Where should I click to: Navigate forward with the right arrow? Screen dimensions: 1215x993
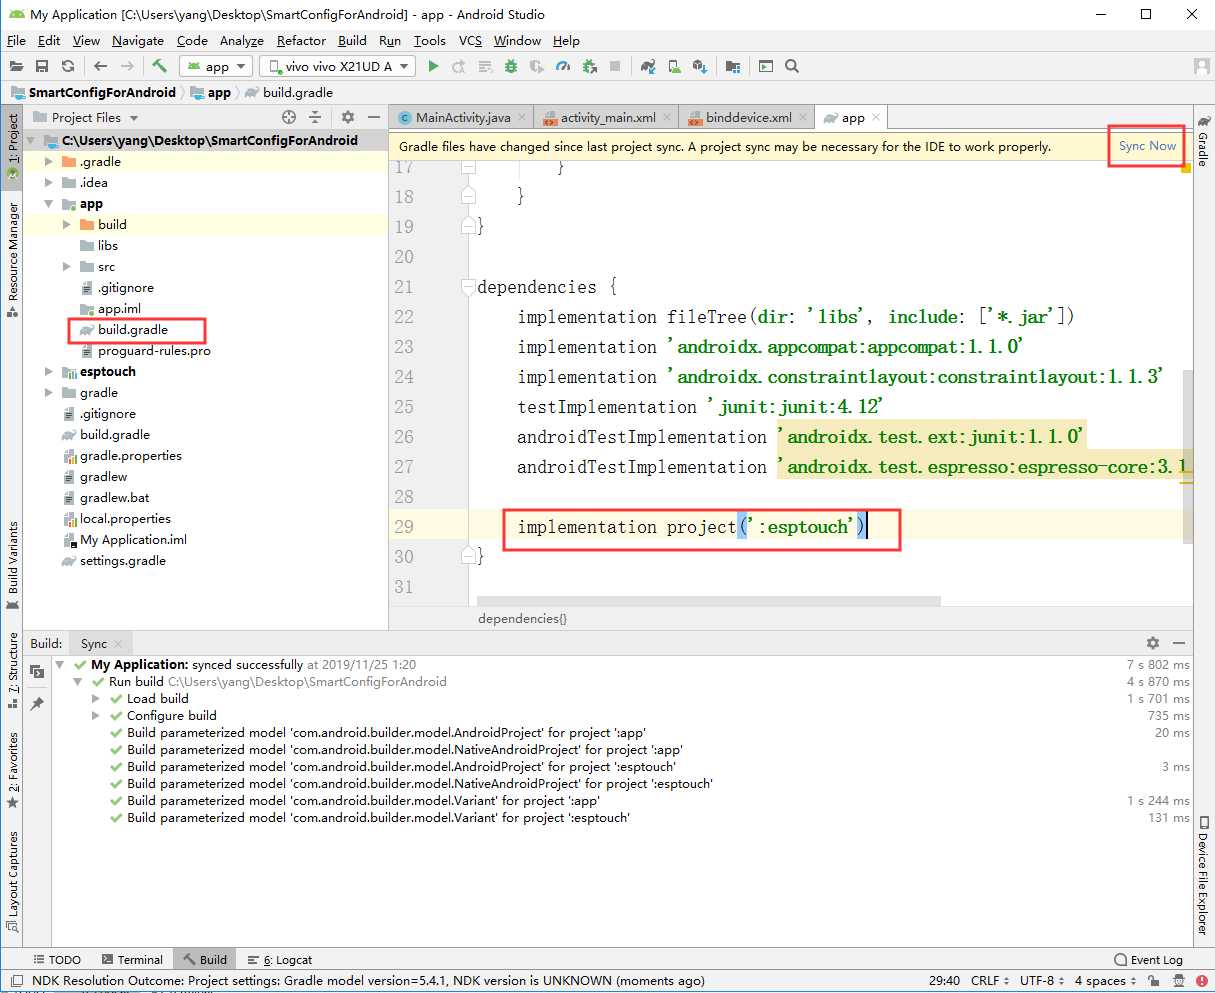point(127,66)
